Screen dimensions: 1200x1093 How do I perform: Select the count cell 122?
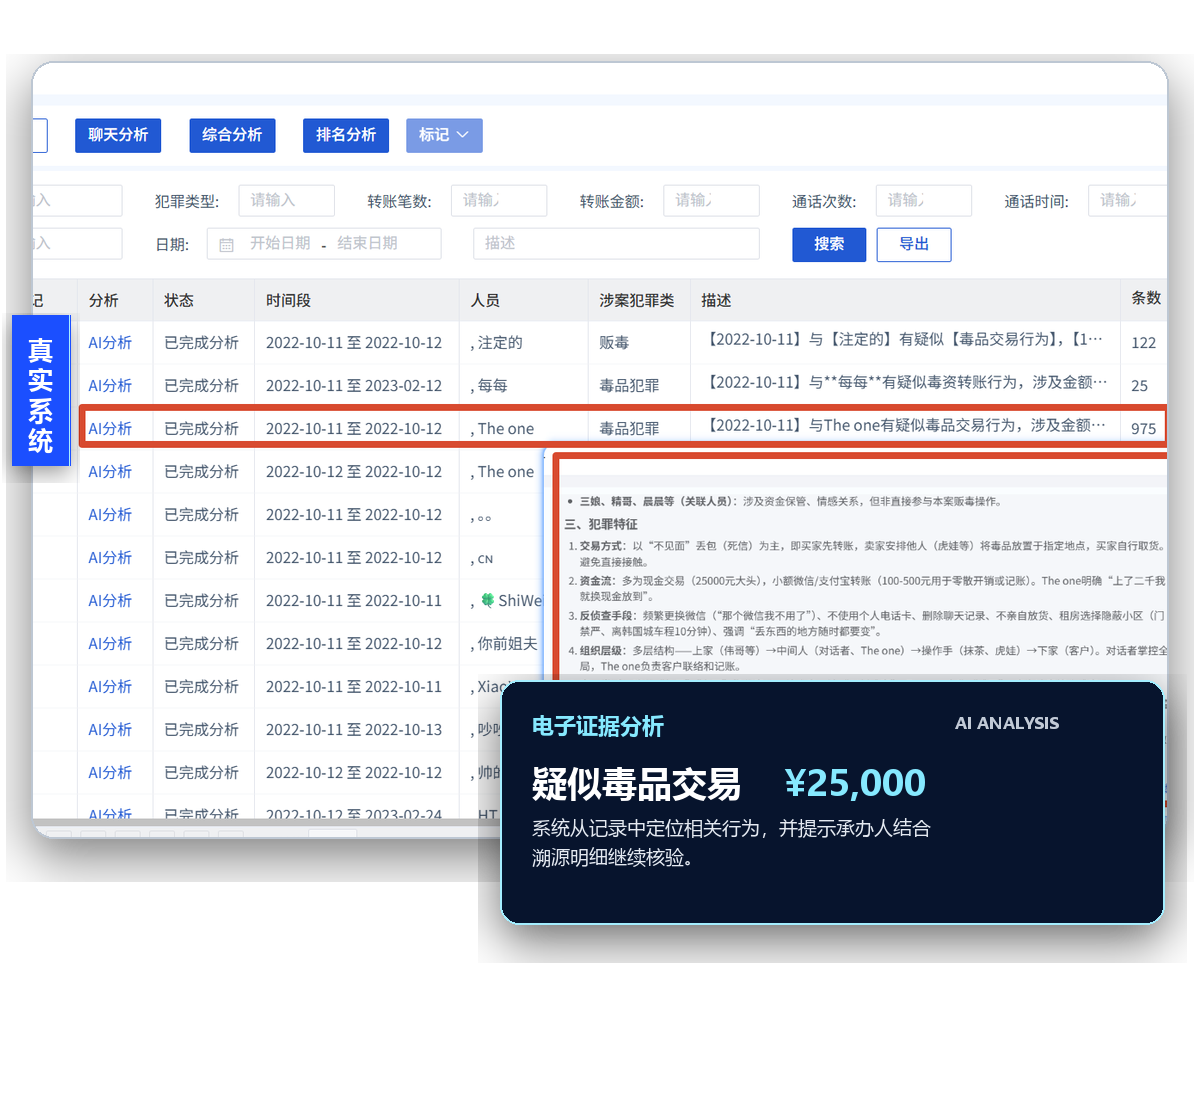[x=1143, y=342]
